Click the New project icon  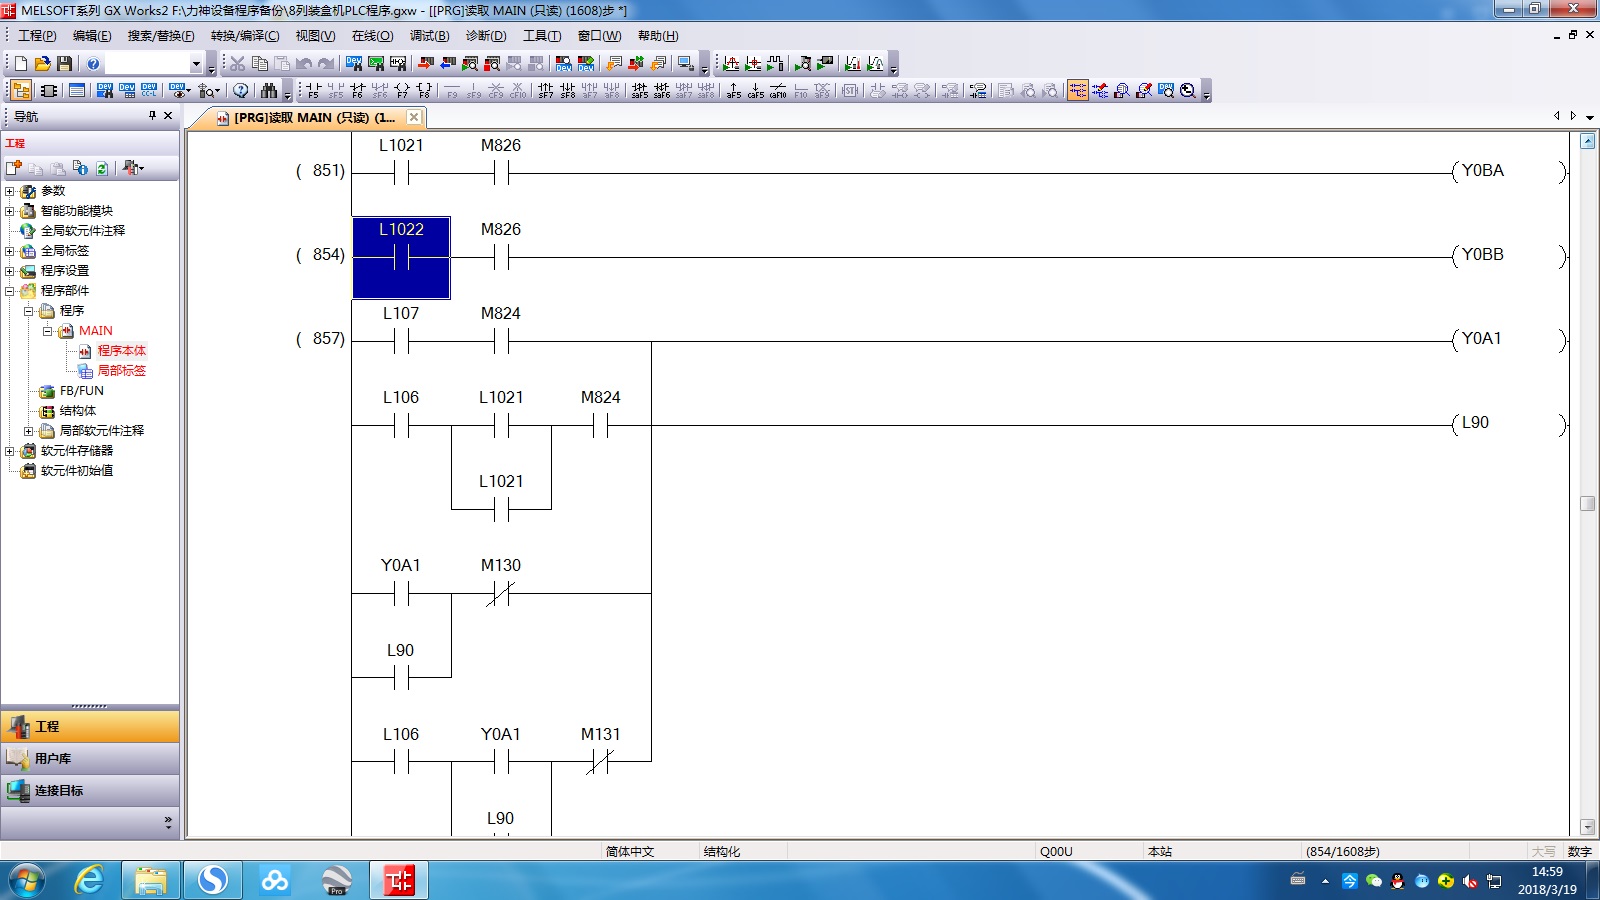click(x=21, y=64)
